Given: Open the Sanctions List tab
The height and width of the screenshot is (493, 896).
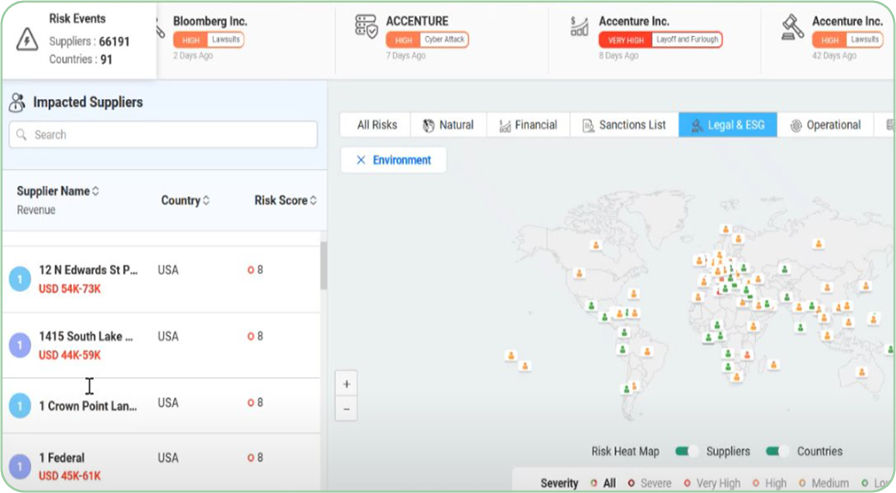Looking at the screenshot, I should coord(625,125).
